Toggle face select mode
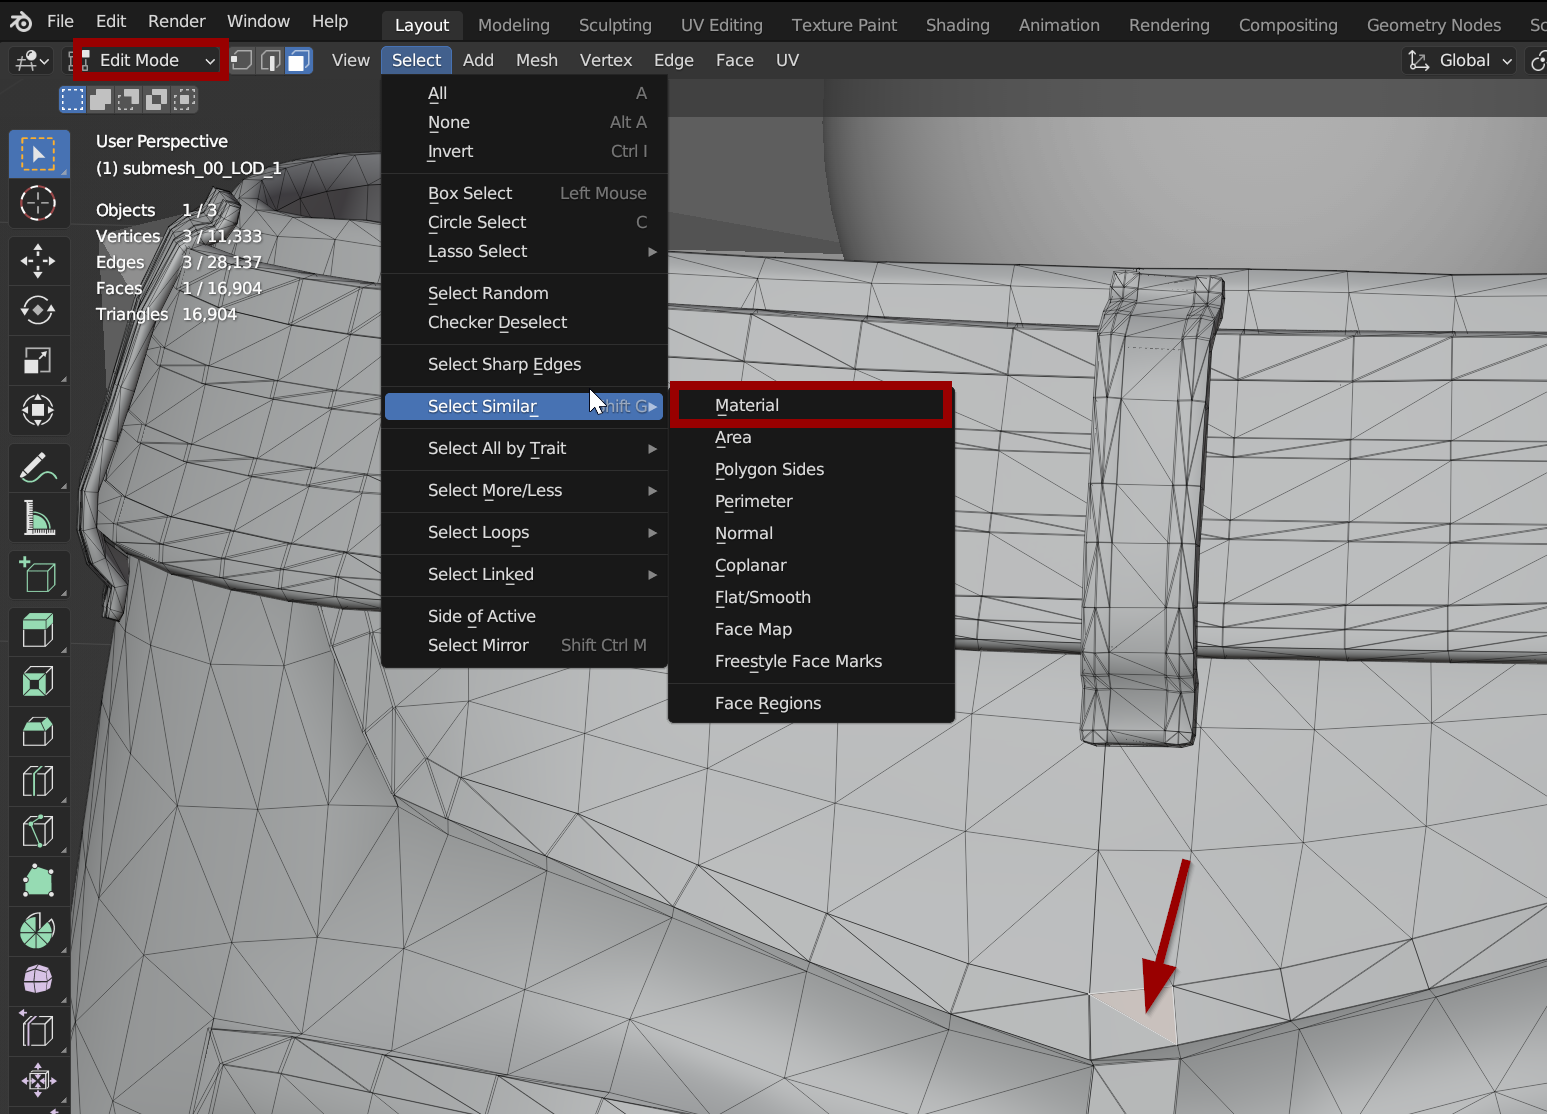Viewport: 1547px width, 1114px height. coord(298,61)
